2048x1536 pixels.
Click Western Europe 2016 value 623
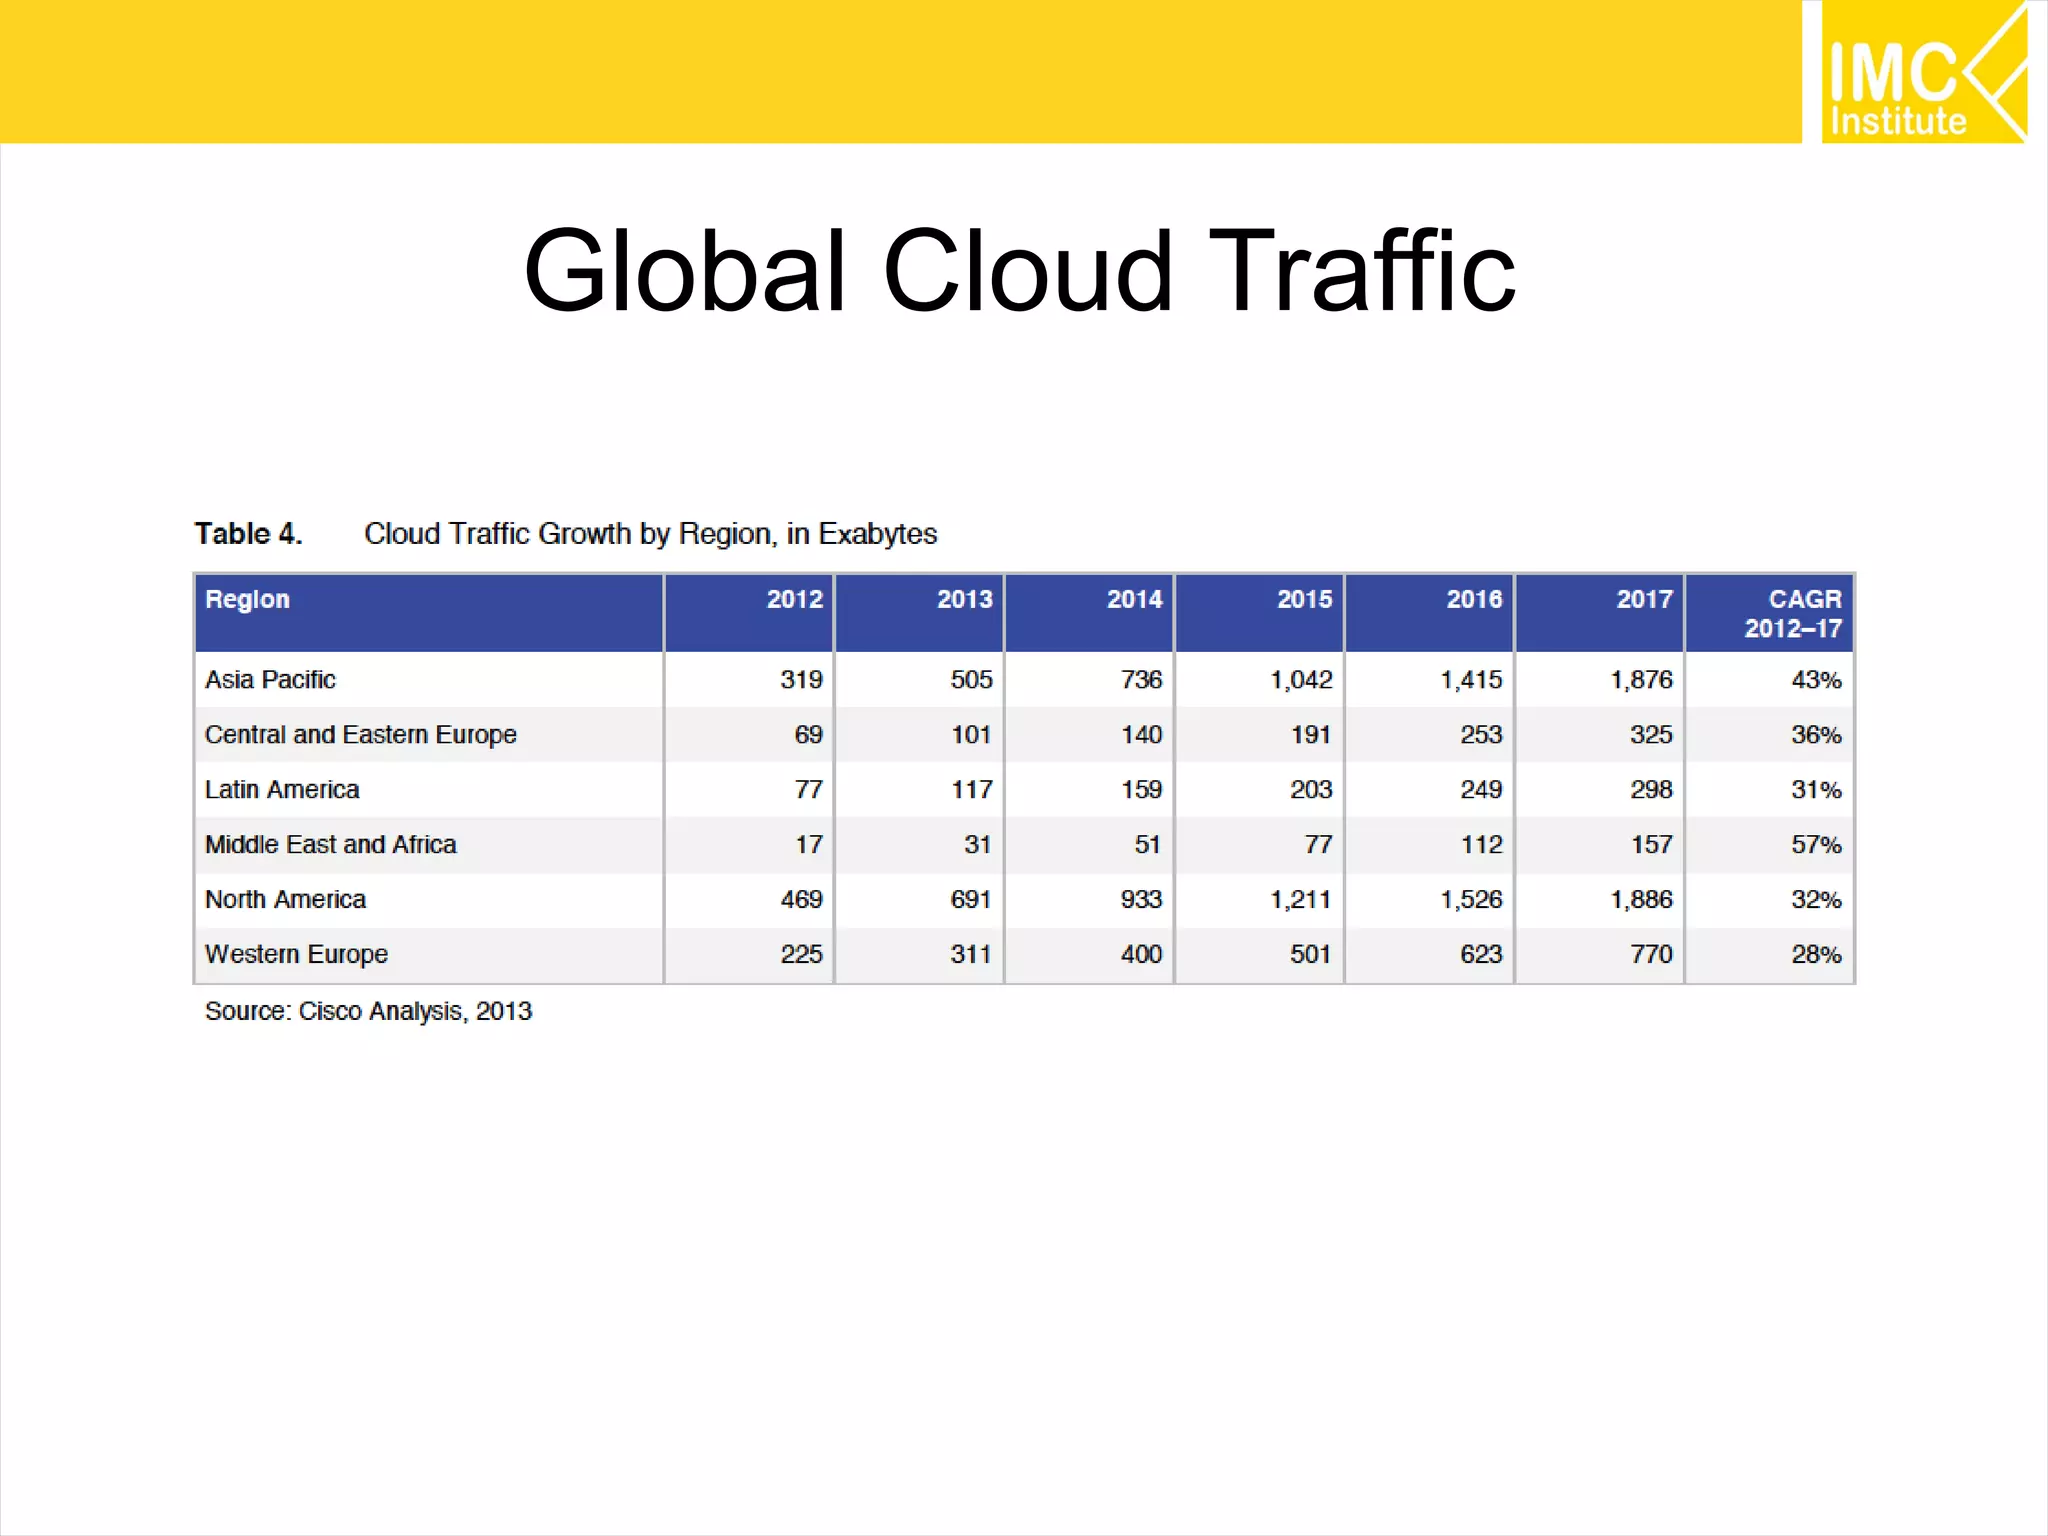[x=1482, y=955]
